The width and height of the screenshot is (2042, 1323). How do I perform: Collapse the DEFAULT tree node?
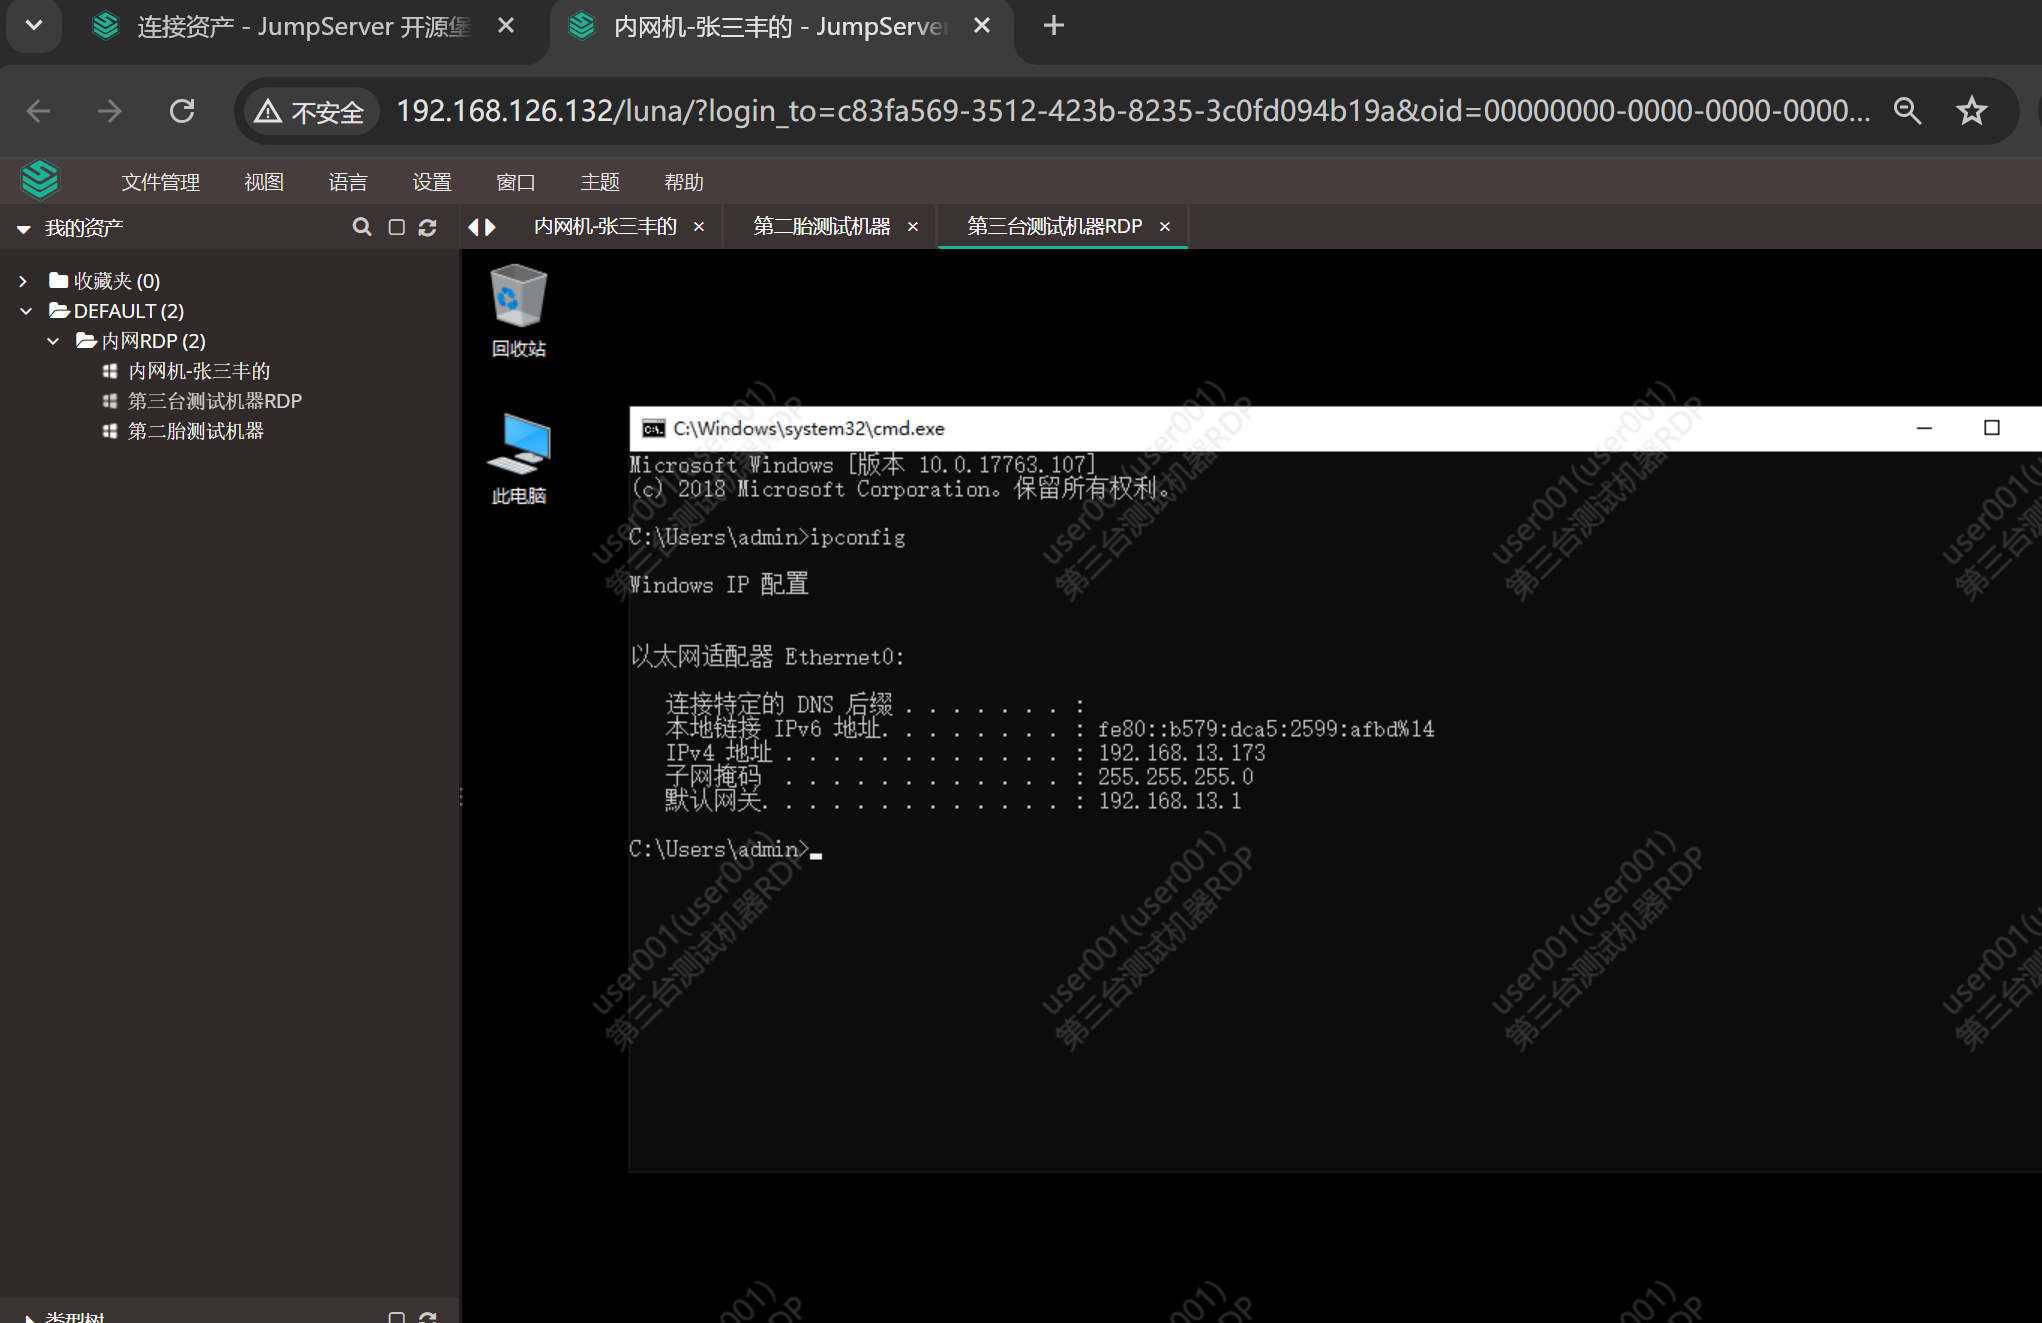(x=26, y=311)
